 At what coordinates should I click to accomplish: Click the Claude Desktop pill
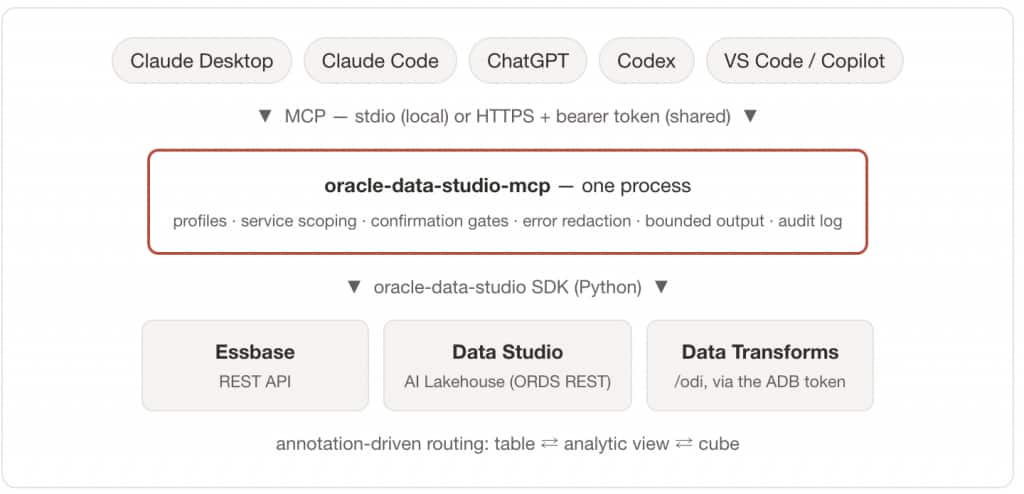[x=202, y=61]
